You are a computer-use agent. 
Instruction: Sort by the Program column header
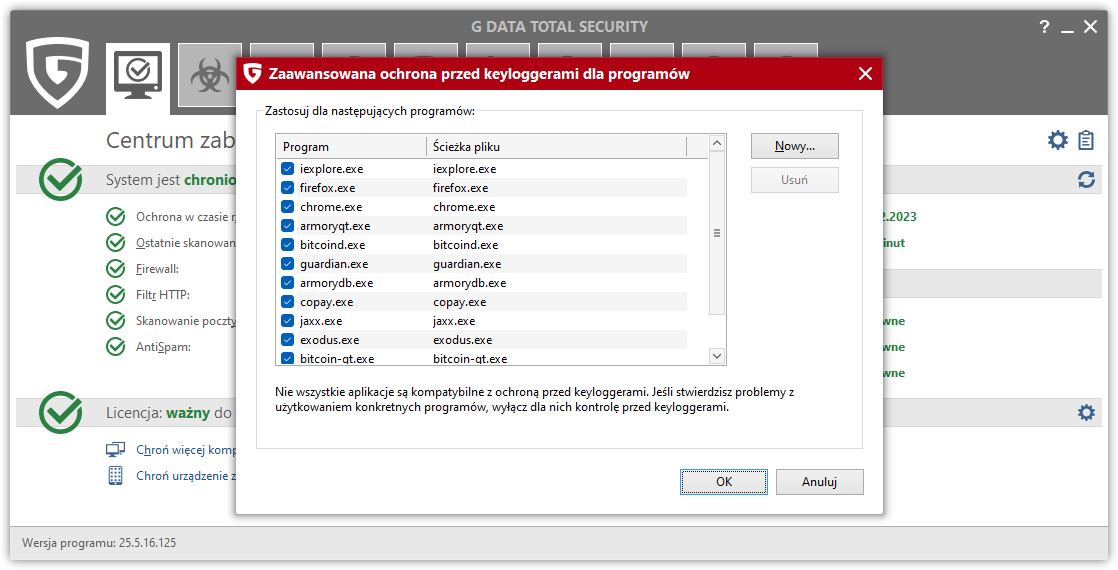(x=352, y=146)
